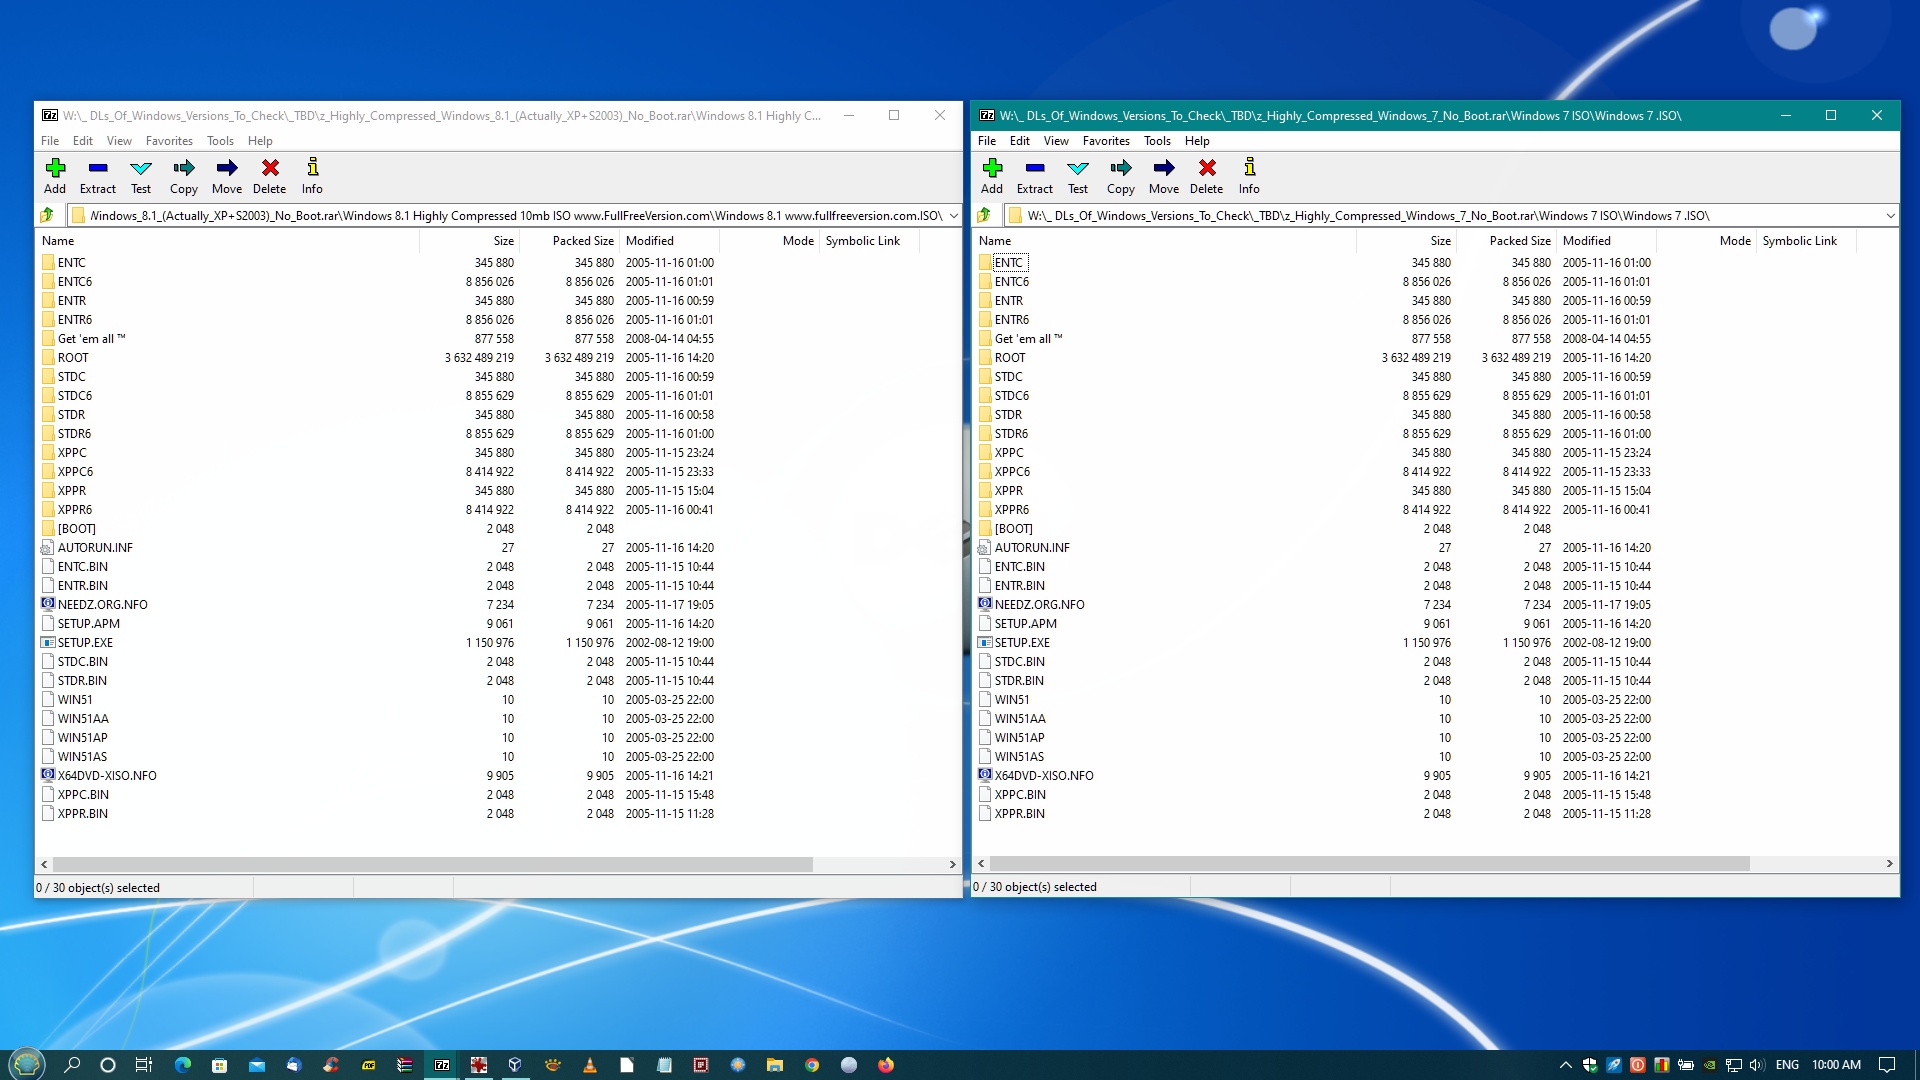Click Delete in right 7-Zip window
The height and width of the screenshot is (1080, 1920).
(1207, 176)
